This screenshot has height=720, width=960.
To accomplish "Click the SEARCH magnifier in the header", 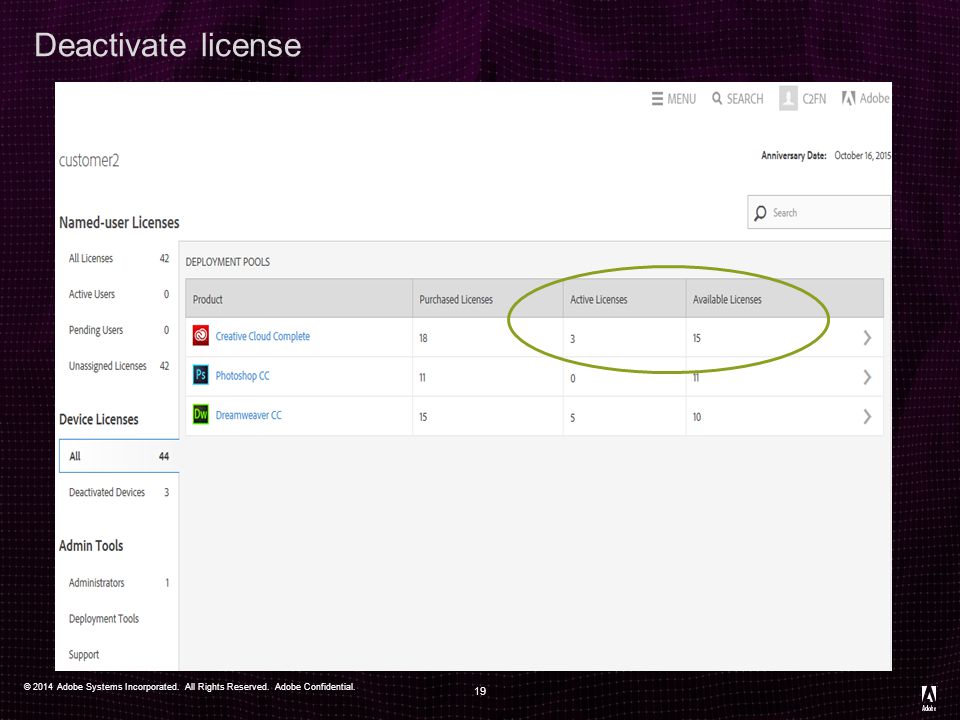I will click(x=717, y=99).
